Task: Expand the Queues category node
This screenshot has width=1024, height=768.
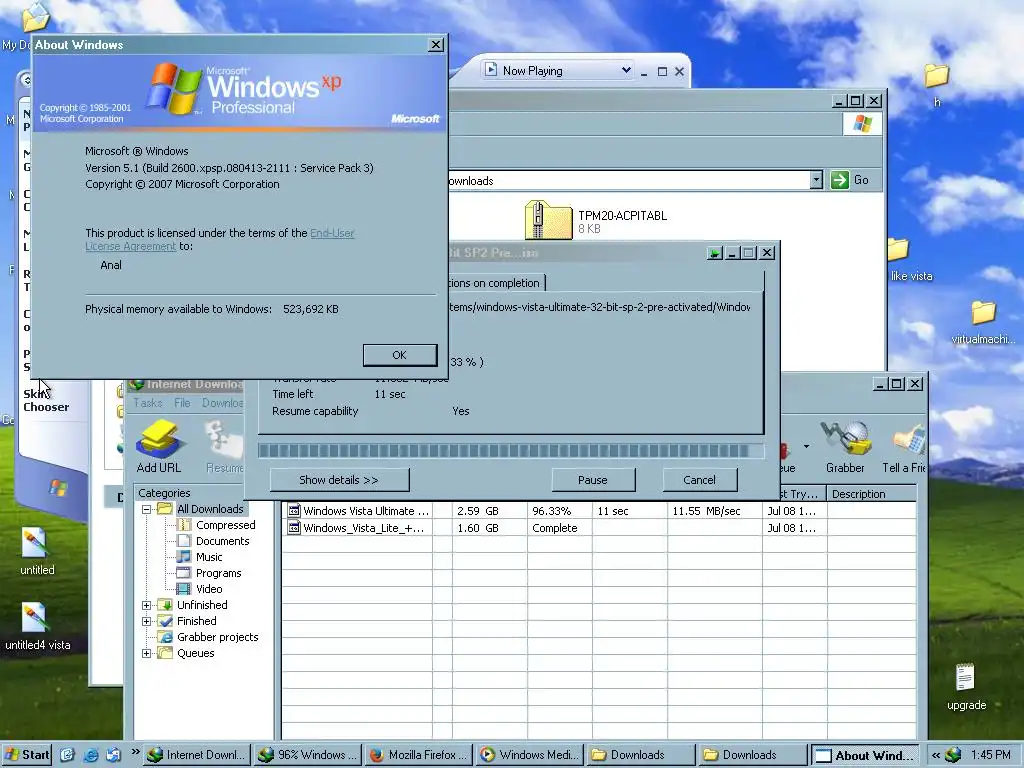Action: pyautogui.click(x=146, y=653)
